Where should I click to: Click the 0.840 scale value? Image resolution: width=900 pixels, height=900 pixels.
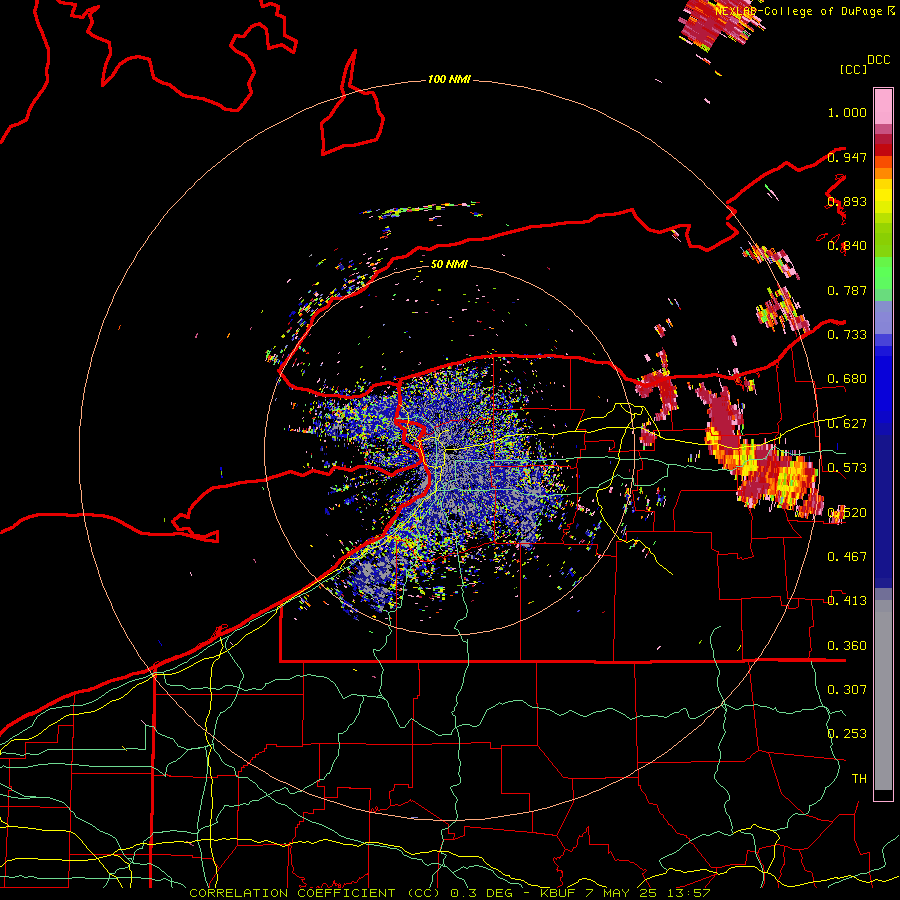click(x=847, y=246)
